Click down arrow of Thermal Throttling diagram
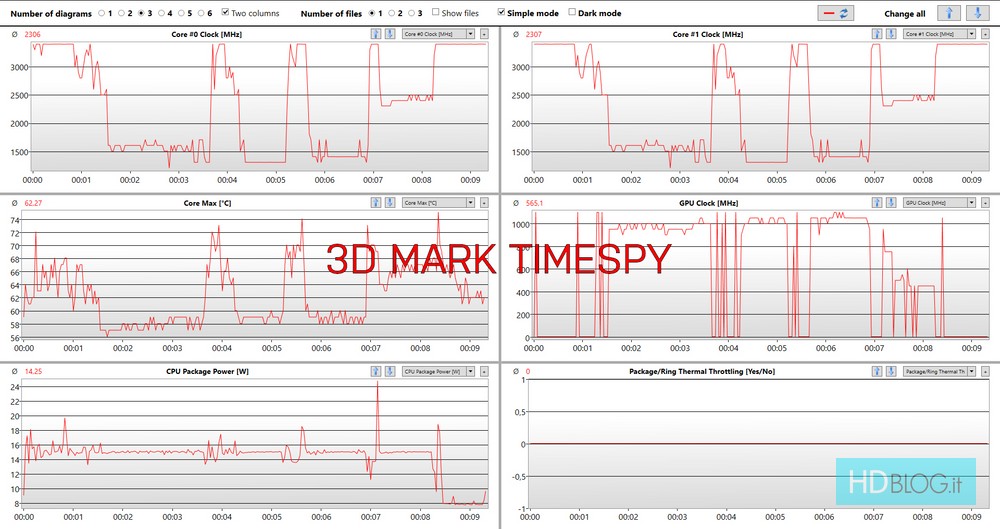The width and height of the screenshot is (1000, 529). click(891, 371)
